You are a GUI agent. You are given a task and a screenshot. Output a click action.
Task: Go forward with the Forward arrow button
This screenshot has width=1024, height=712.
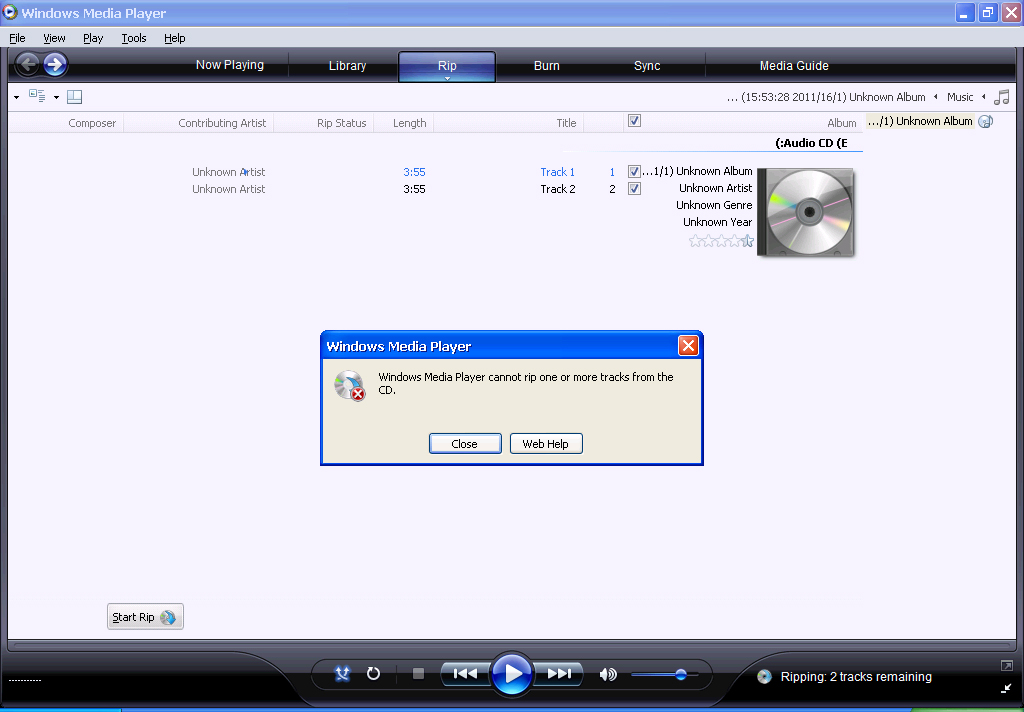[x=56, y=65]
